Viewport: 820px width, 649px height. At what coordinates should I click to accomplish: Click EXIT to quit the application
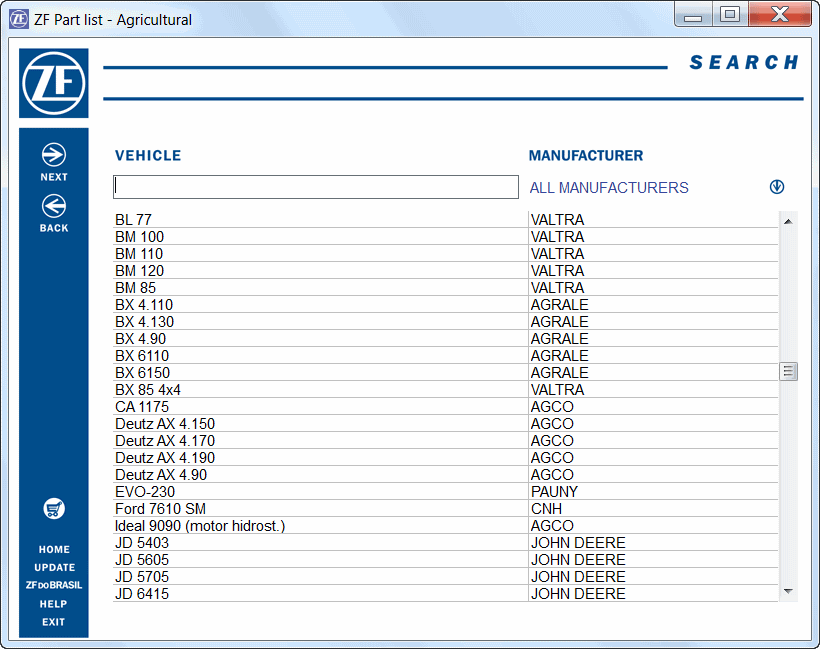pyautogui.click(x=54, y=622)
